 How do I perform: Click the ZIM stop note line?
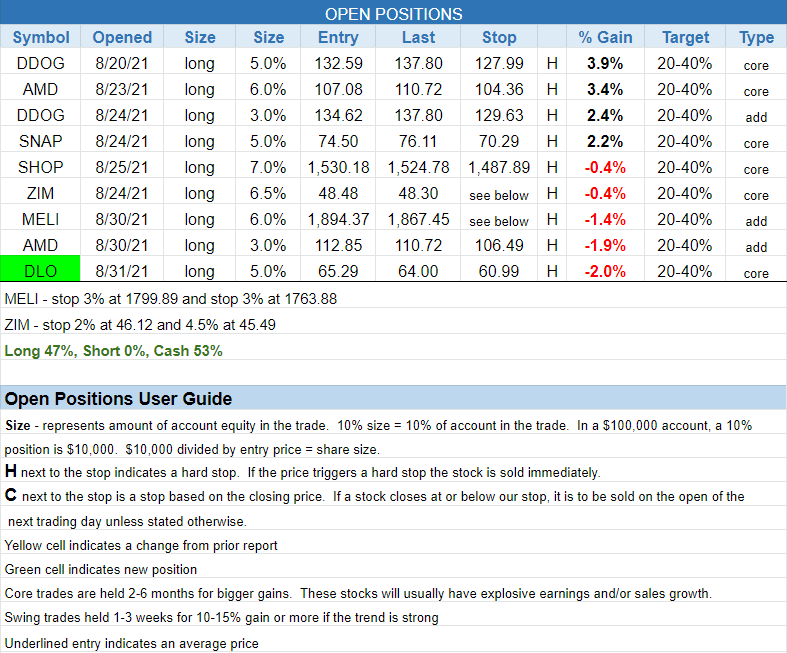140,325
